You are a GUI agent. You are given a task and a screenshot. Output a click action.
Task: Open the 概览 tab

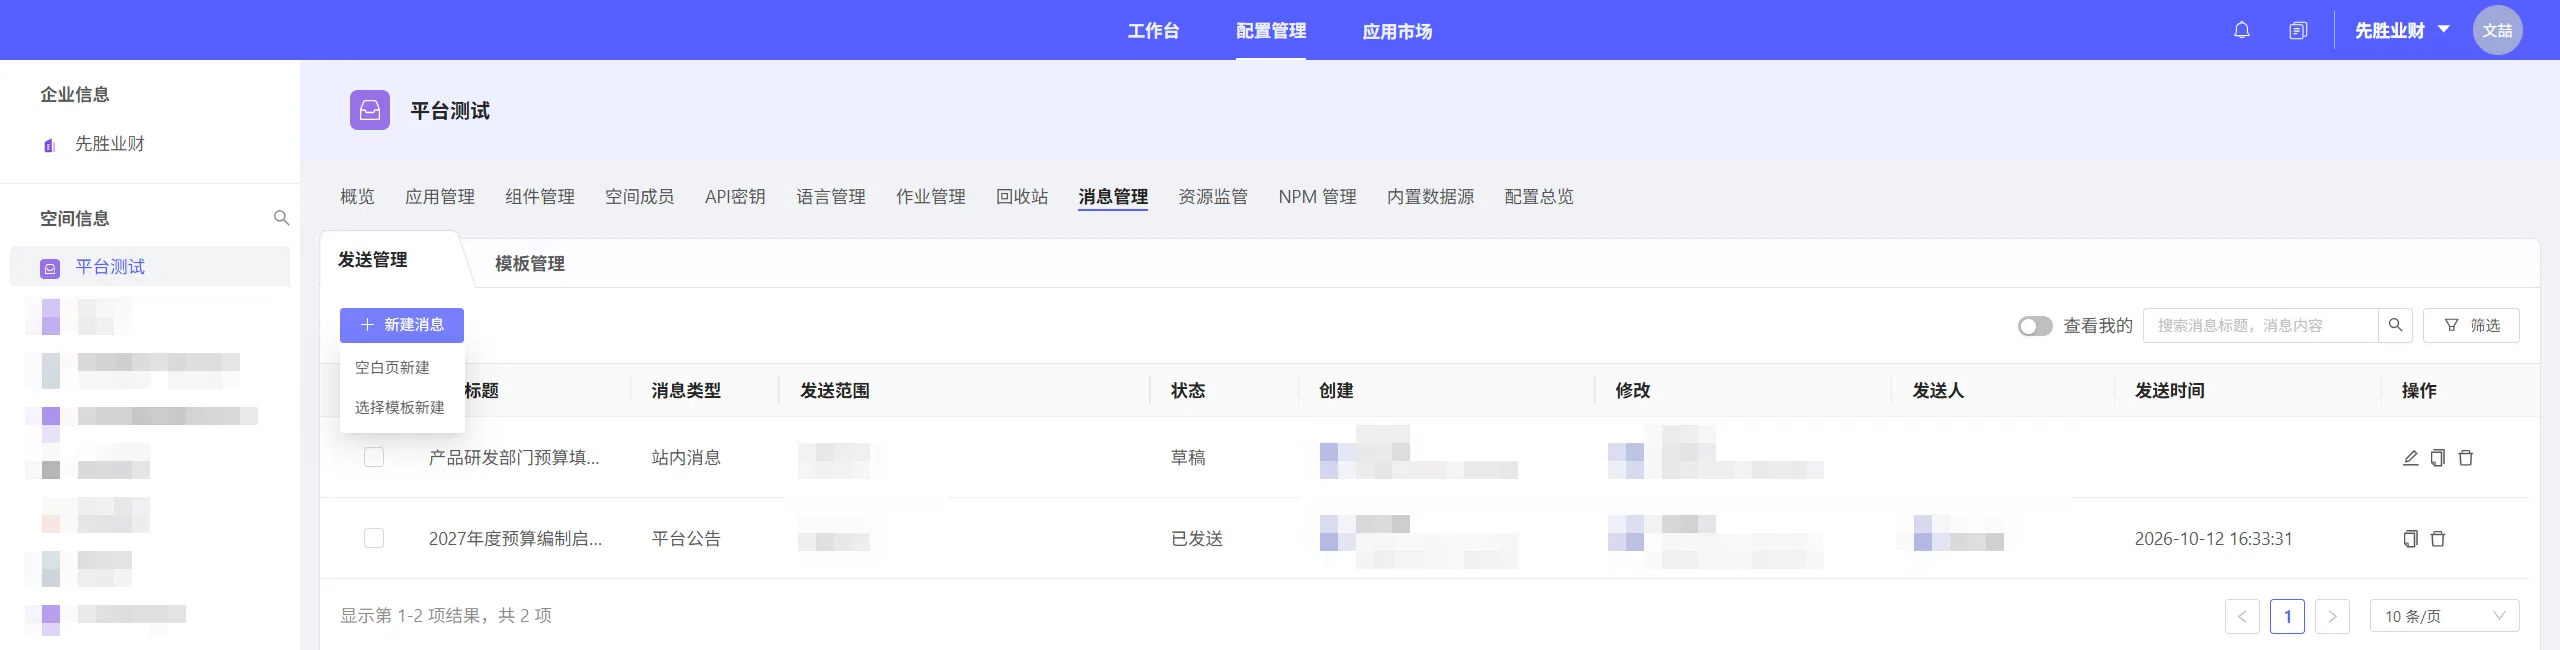coord(357,197)
